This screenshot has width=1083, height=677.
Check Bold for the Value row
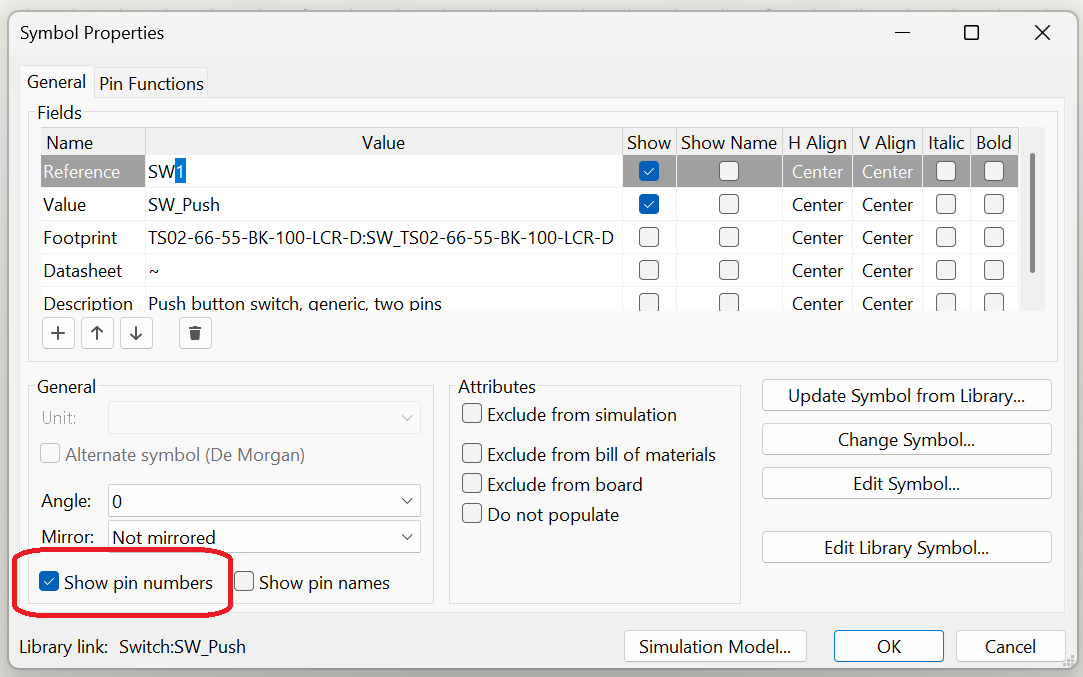(x=993, y=205)
